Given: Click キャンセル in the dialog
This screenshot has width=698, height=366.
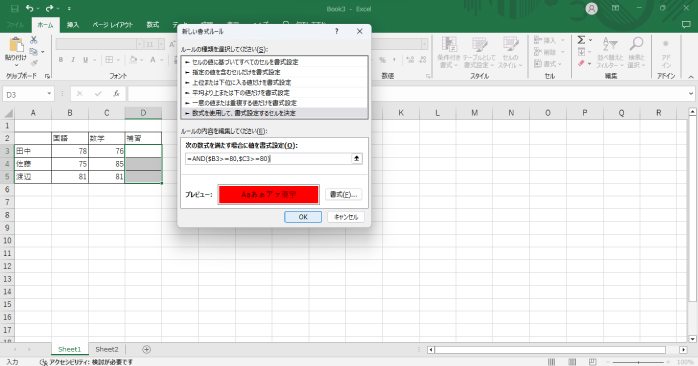Looking at the screenshot, I should pos(346,217).
